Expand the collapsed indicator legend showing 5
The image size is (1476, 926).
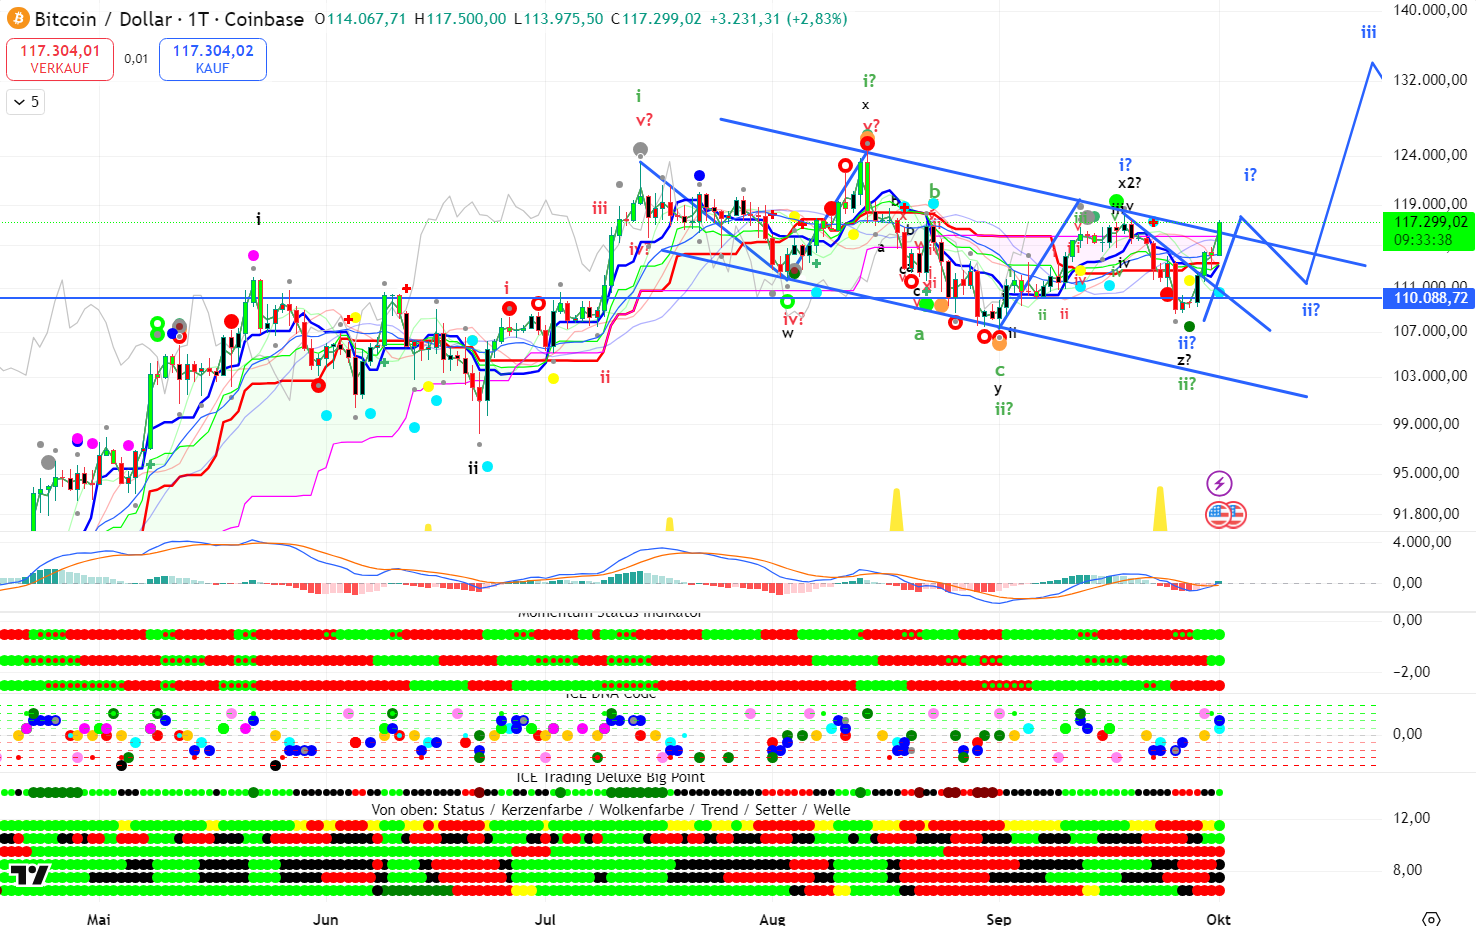[26, 102]
